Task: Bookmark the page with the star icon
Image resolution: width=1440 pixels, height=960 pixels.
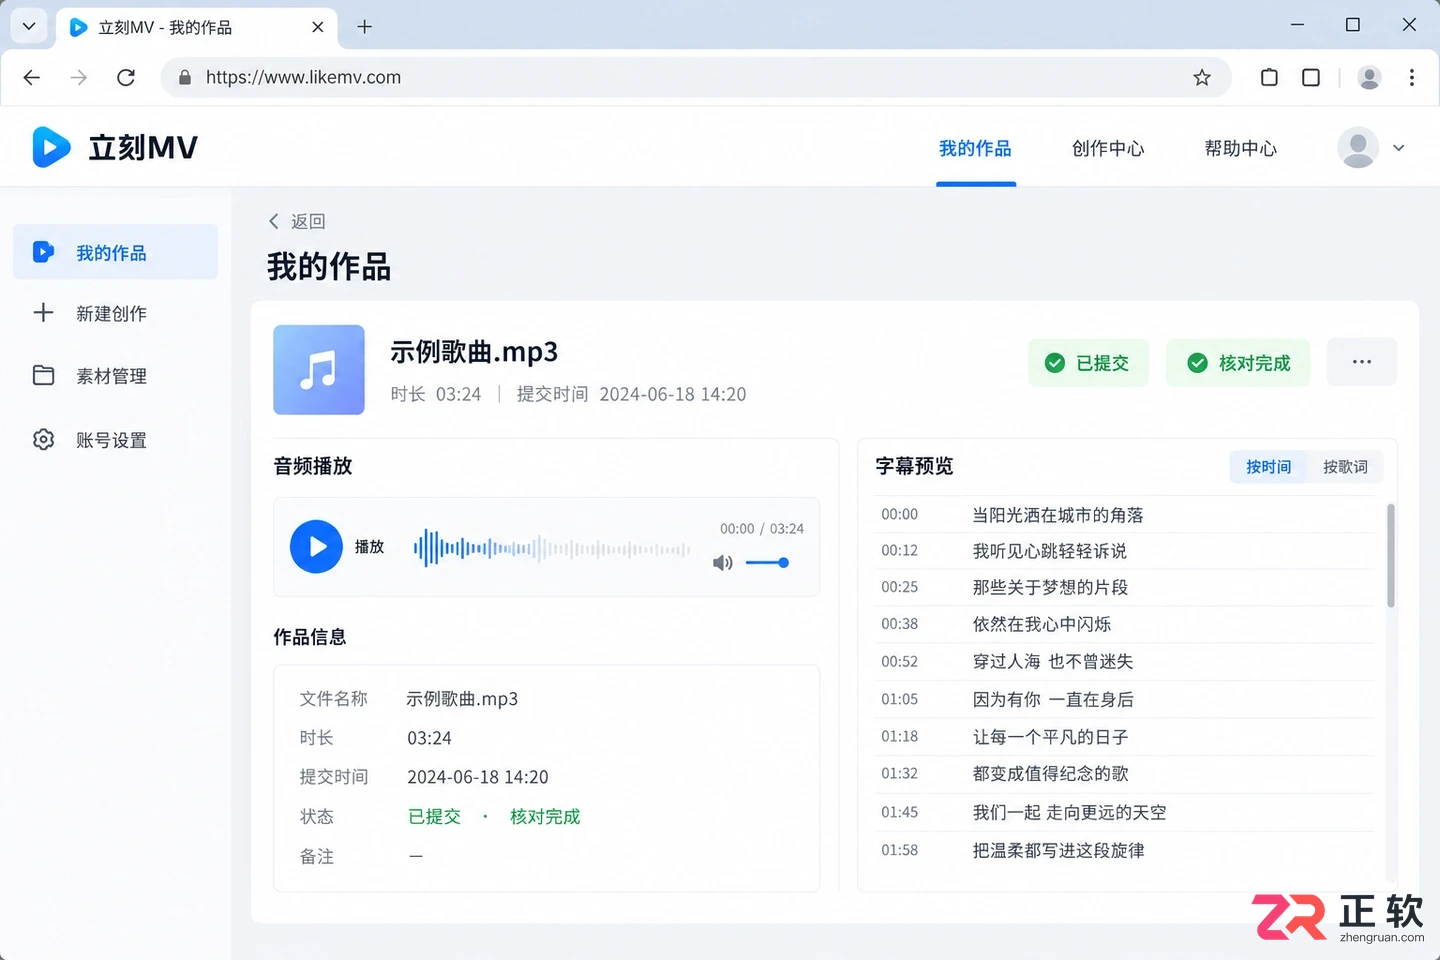Action: pyautogui.click(x=1202, y=77)
